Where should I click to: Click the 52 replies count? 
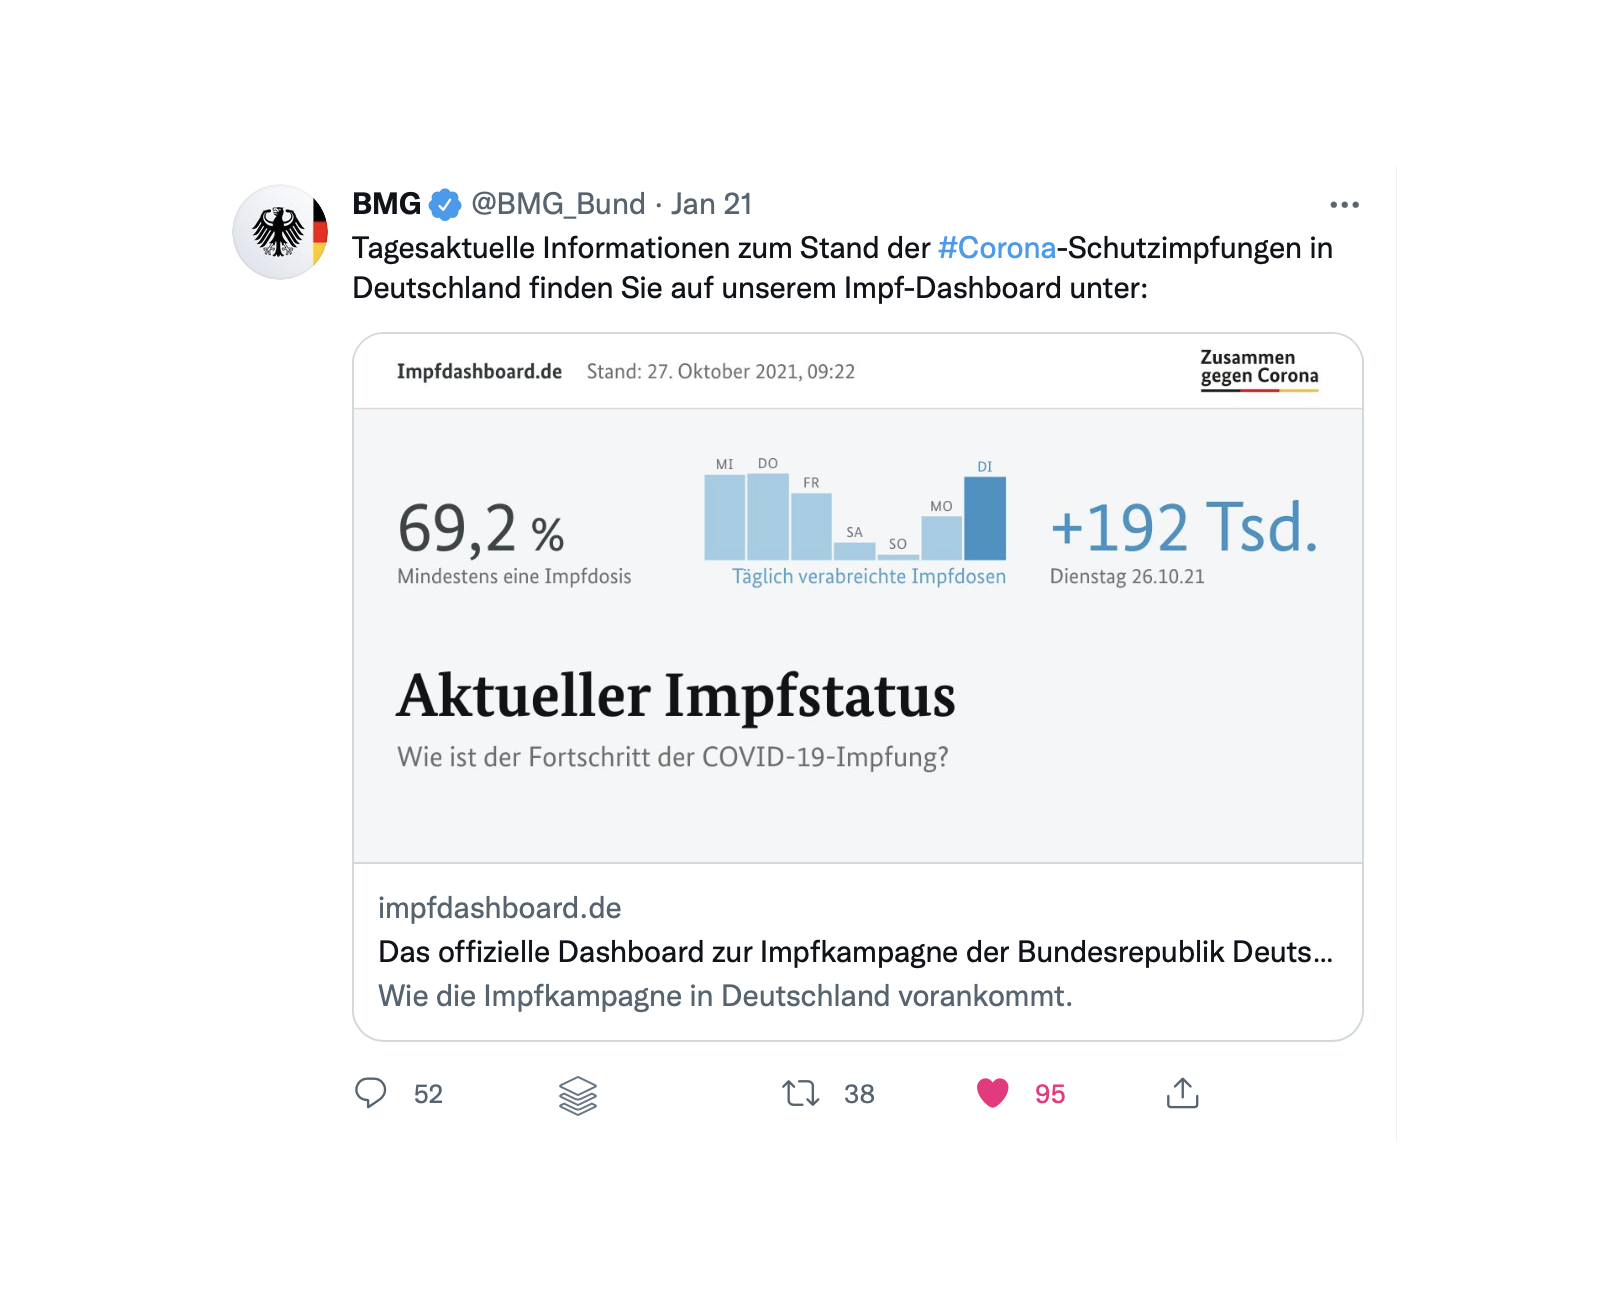pyautogui.click(x=428, y=1094)
